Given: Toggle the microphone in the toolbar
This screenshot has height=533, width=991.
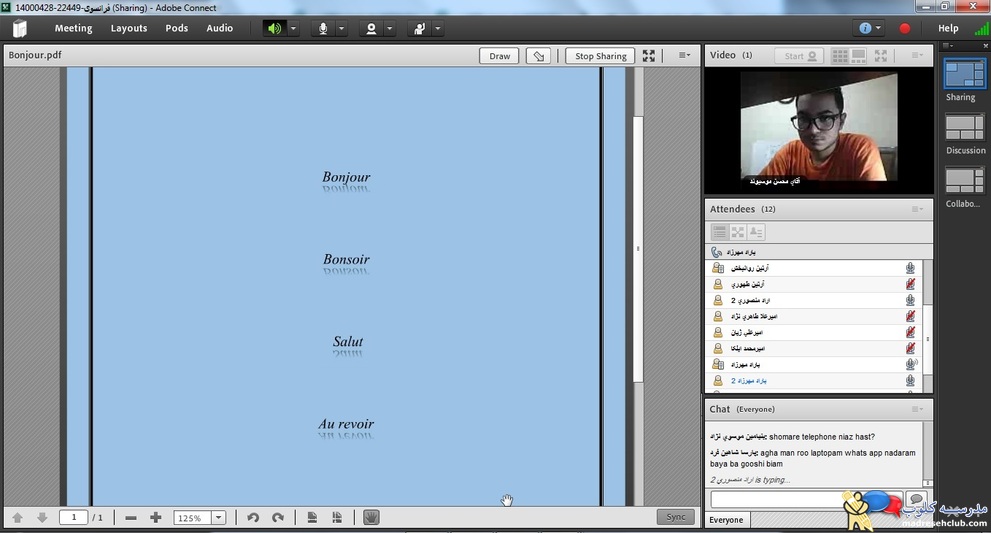Looking at the screenshot, I should point(323,28).
